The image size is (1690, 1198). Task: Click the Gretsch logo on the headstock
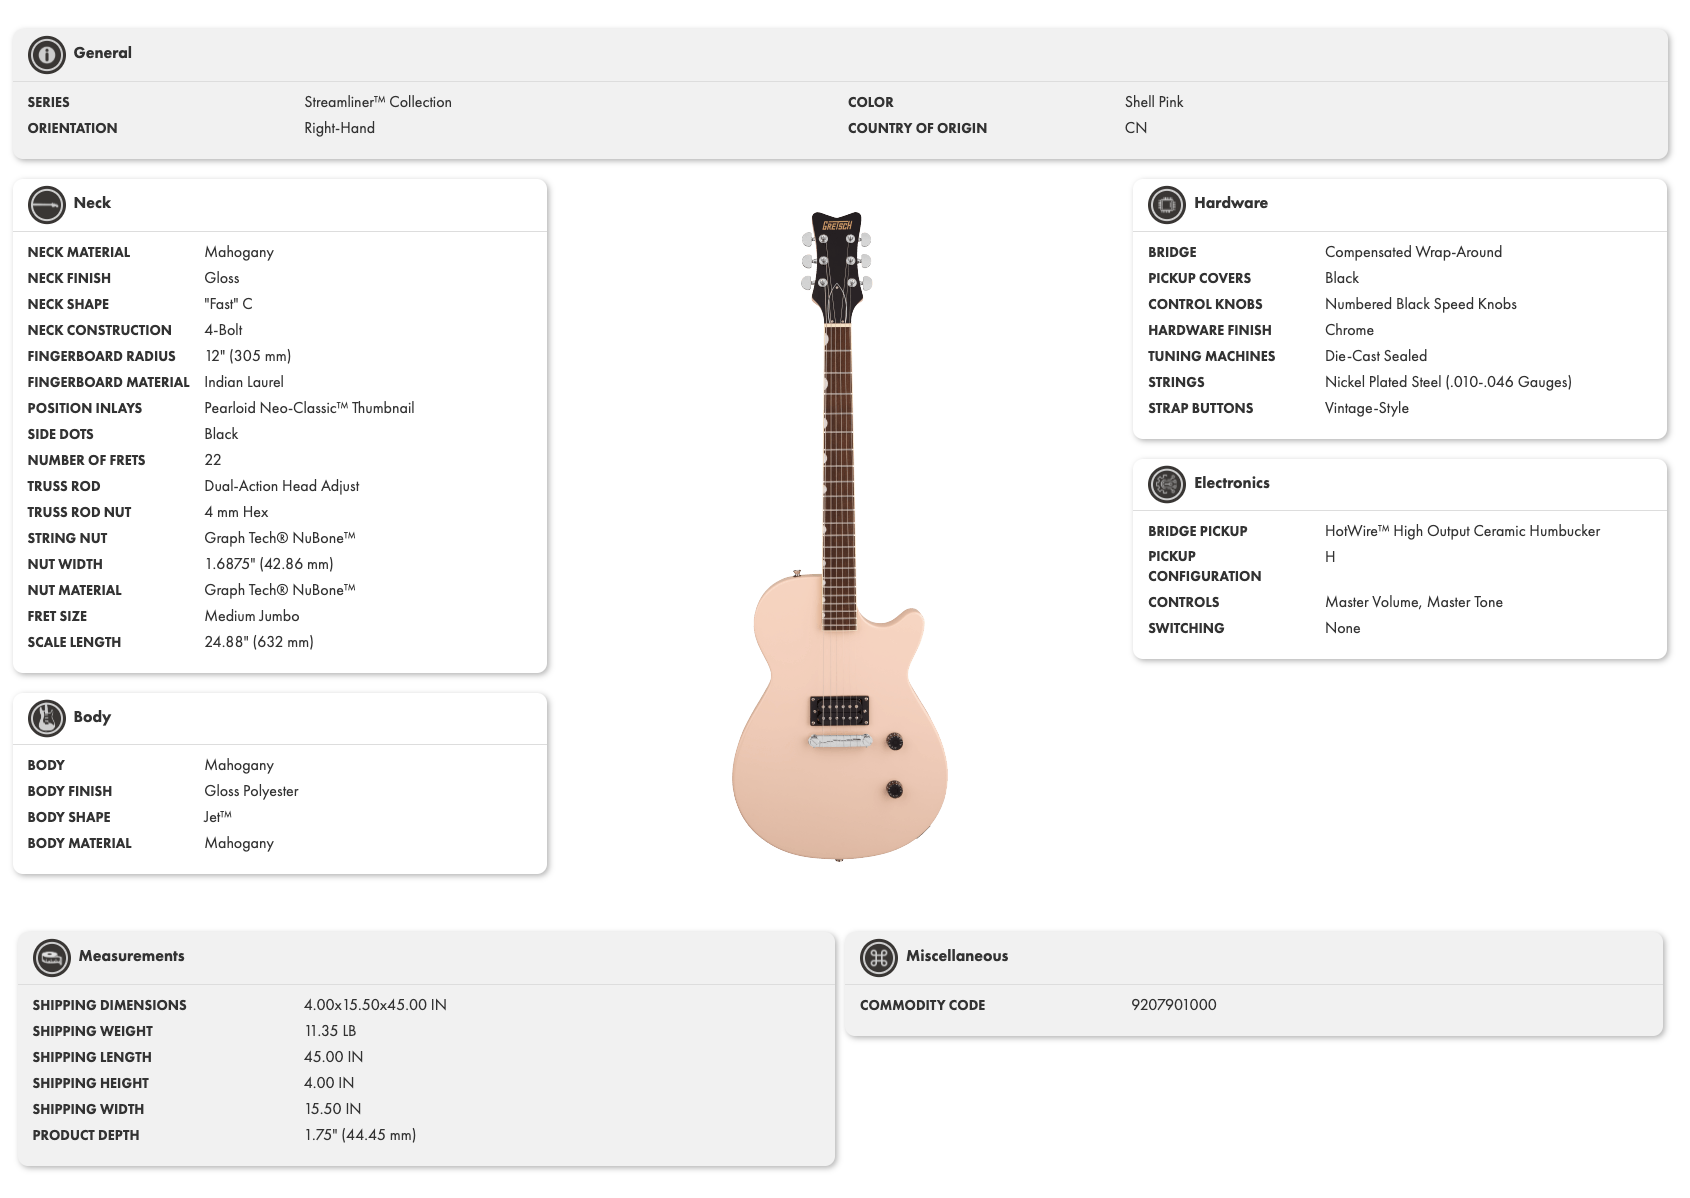coord(837,226)
